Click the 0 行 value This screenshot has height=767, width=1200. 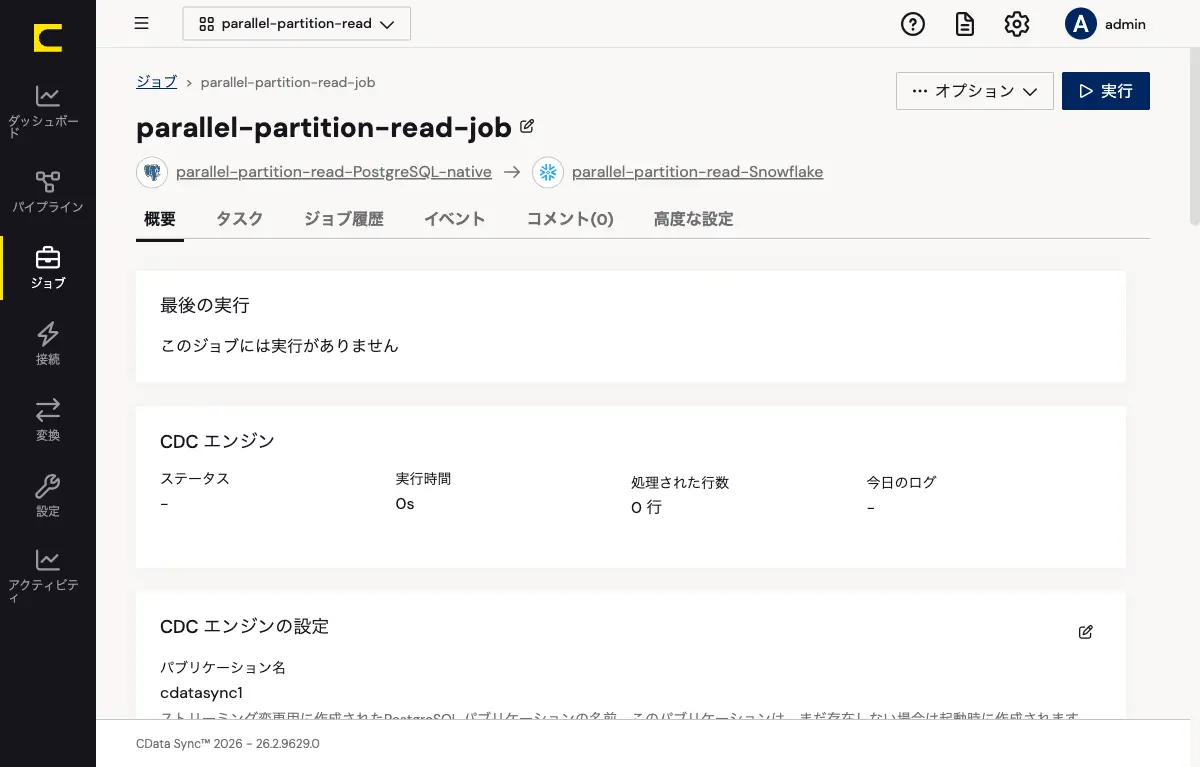coord(646,508)
